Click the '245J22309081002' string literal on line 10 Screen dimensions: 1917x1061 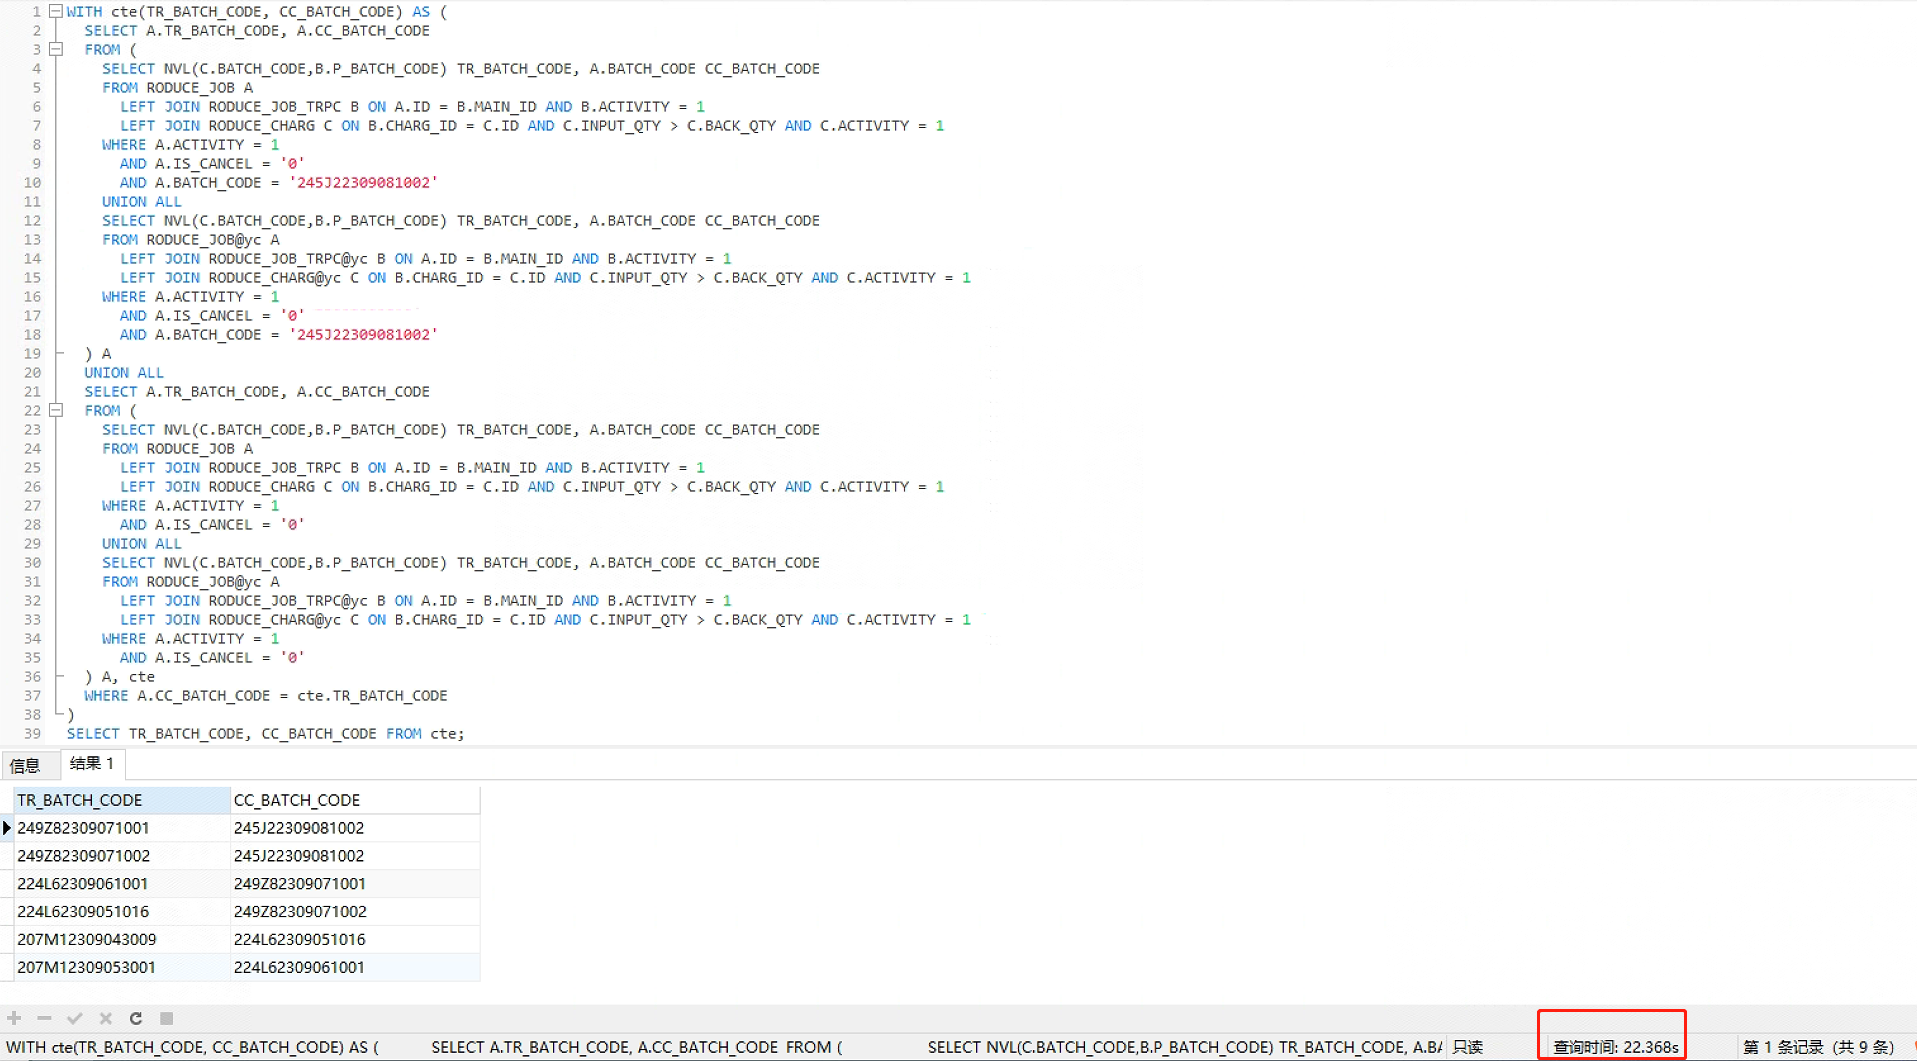click(x=363, y=183)
